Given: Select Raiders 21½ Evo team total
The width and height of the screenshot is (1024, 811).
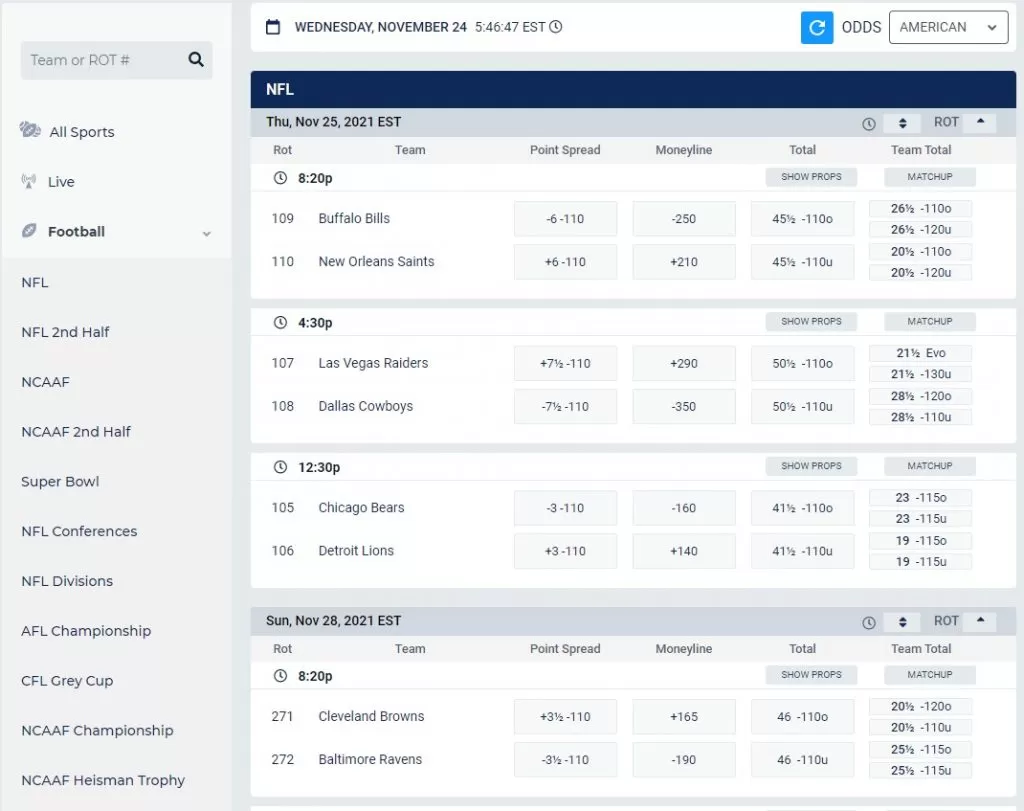Looking at the screenshot, I should 921,353.
